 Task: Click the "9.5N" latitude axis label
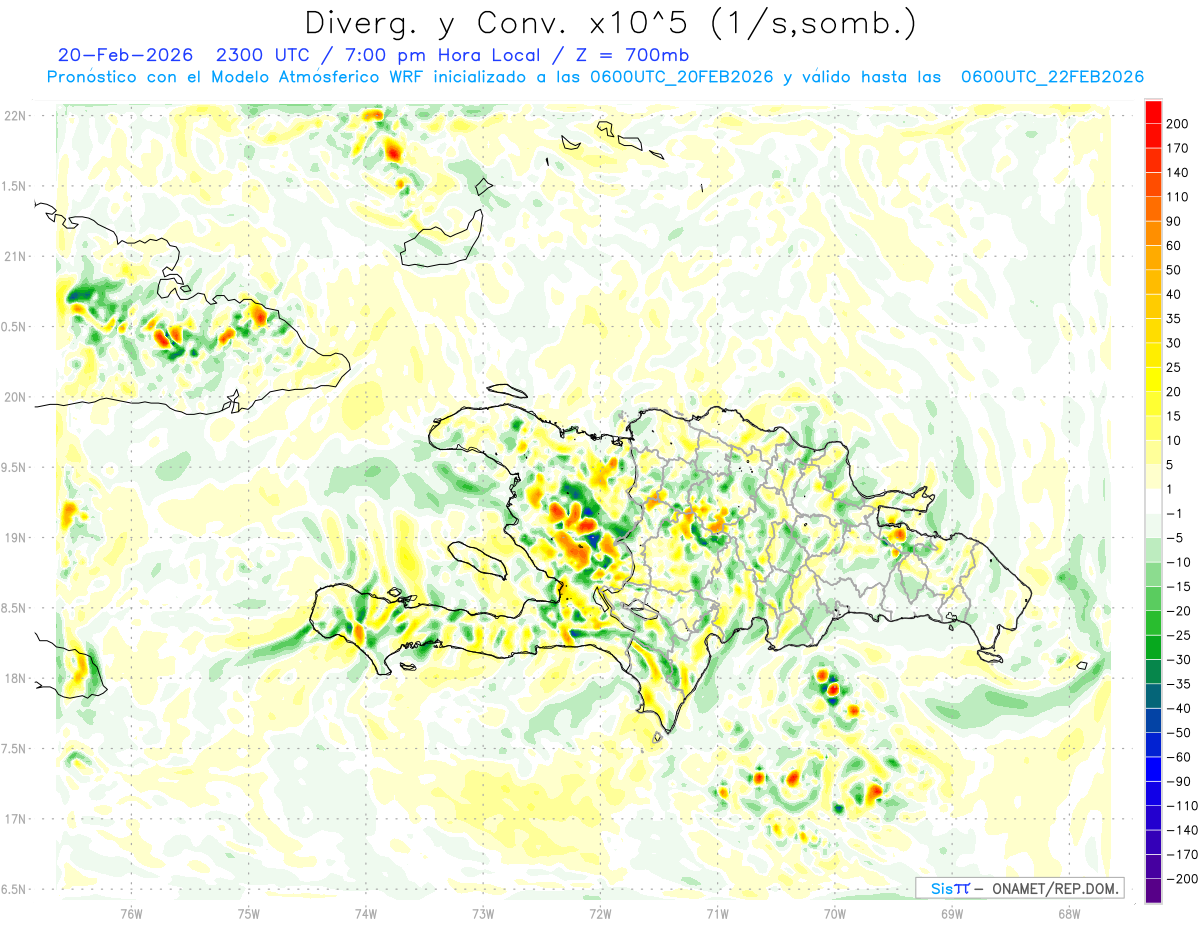14,467
